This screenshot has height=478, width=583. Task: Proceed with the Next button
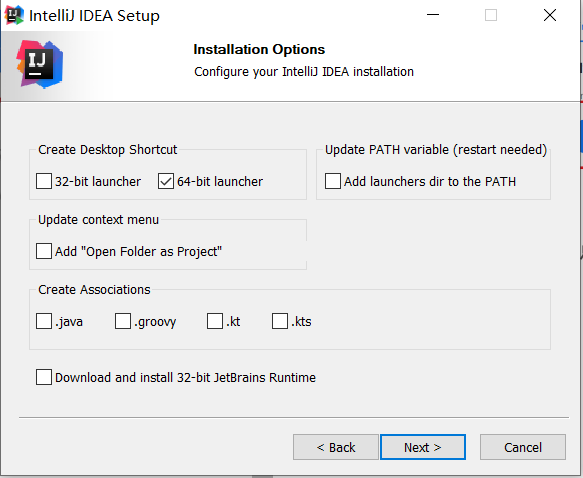pyautogui.click(x=423, y=447)
